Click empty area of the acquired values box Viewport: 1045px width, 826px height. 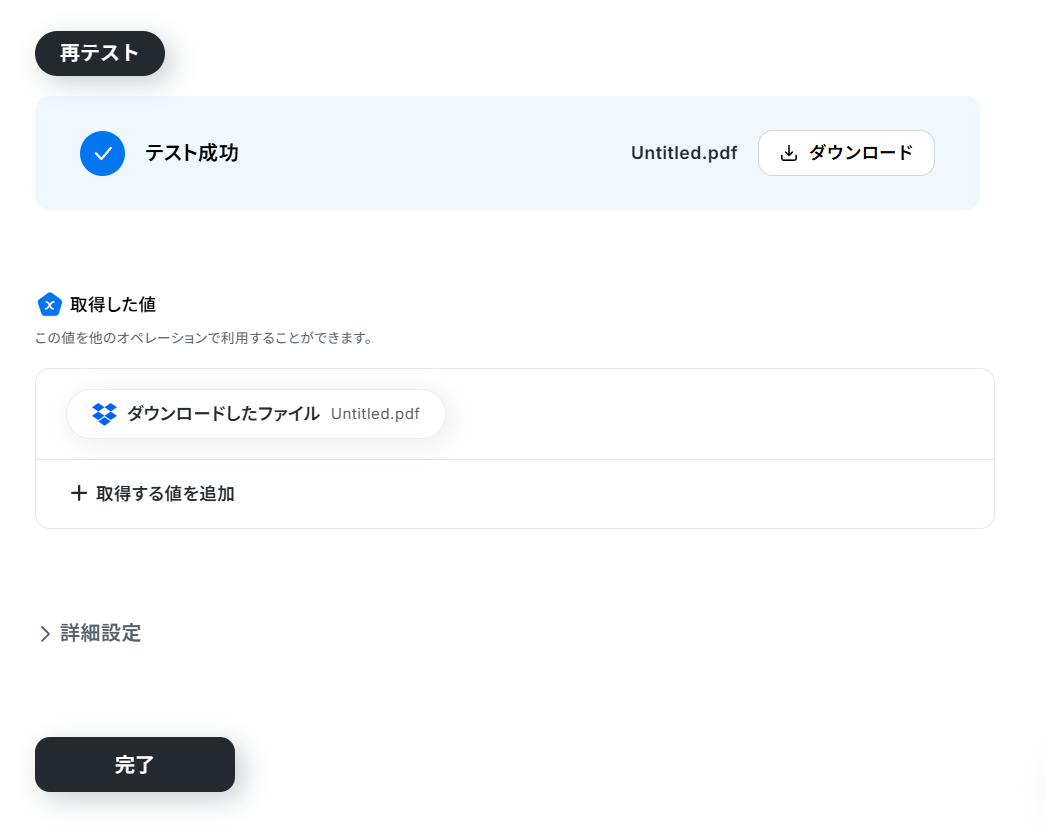coord(720,414)
